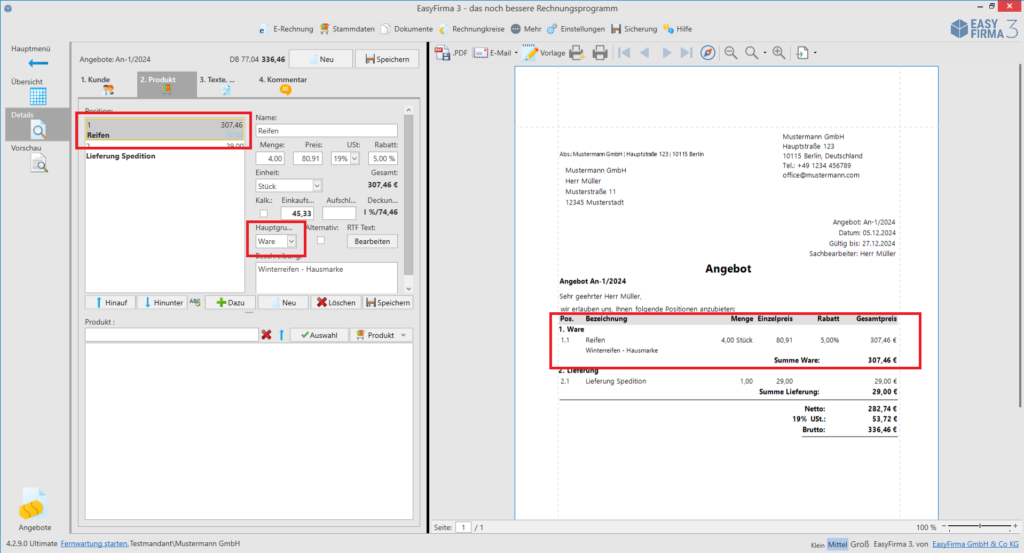The width and height of the screenshot is (1024, 553).
Task: Go to the first preview page
Action: pos(624,53)
